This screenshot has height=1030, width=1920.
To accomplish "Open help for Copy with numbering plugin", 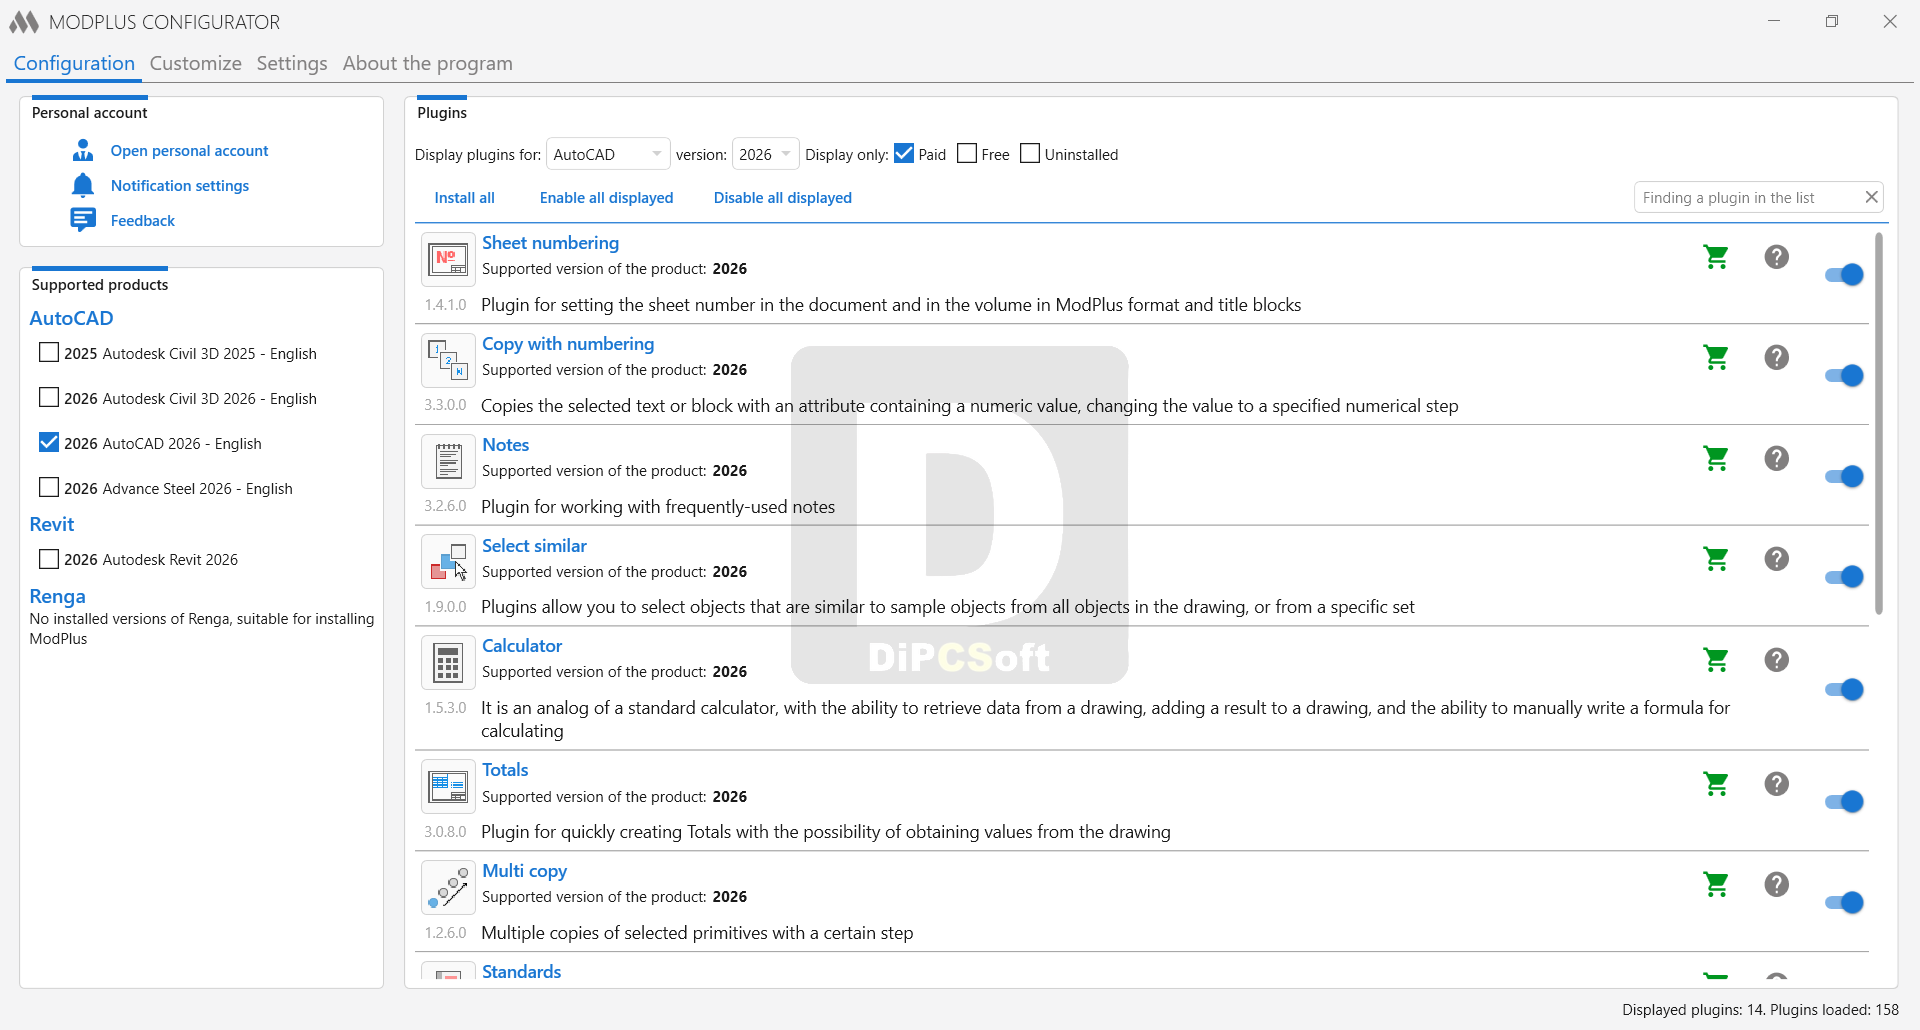I will point(1776,357).
